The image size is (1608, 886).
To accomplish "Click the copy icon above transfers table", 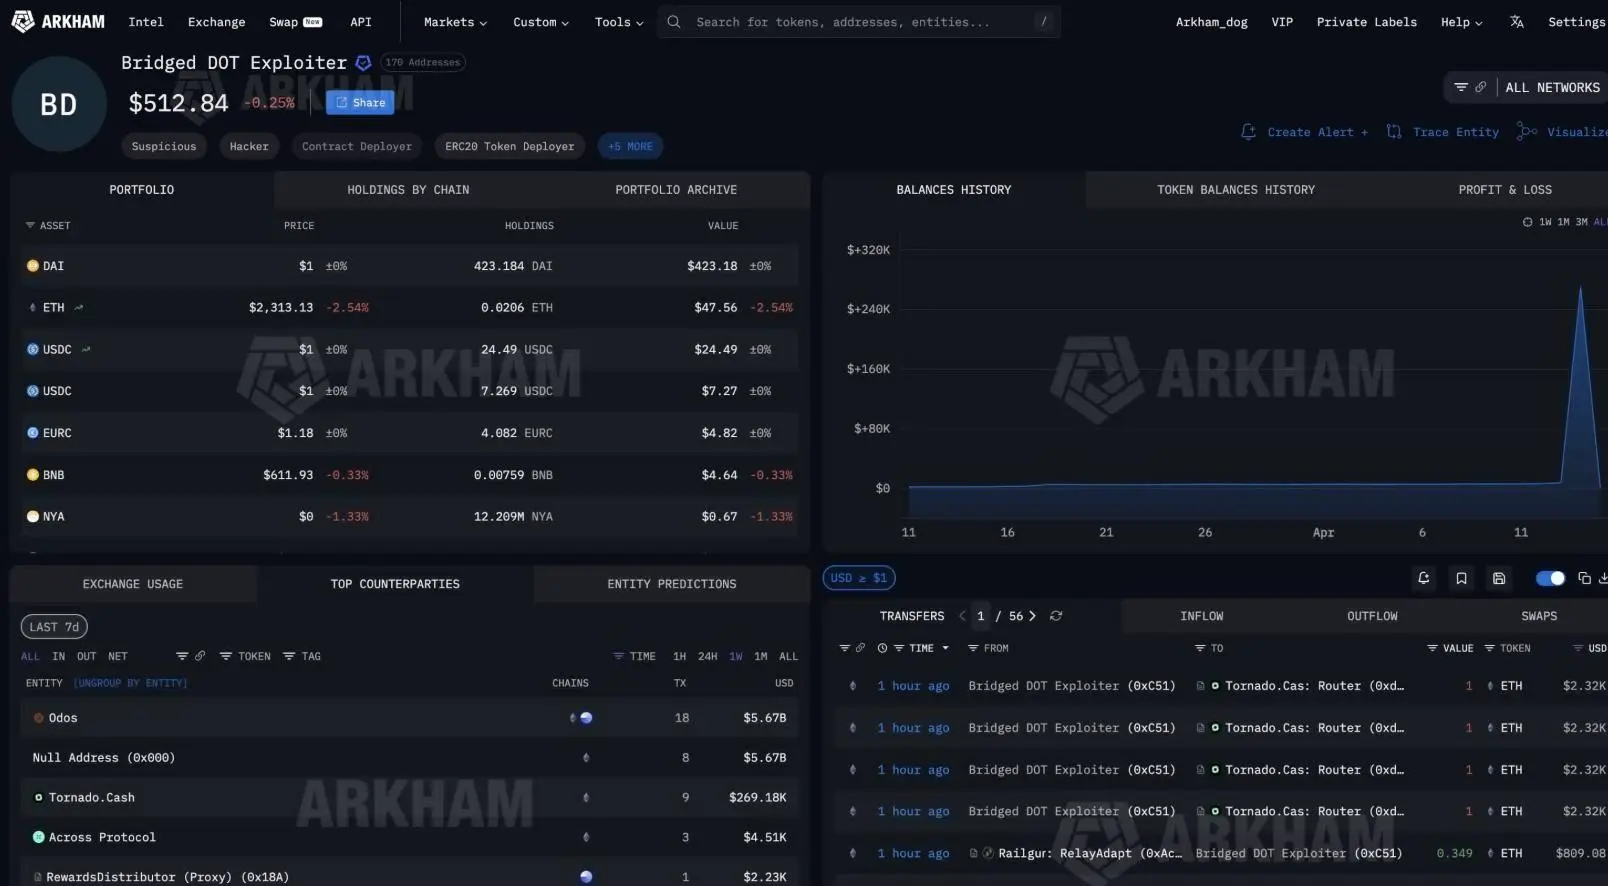I will click(1584, 578).
